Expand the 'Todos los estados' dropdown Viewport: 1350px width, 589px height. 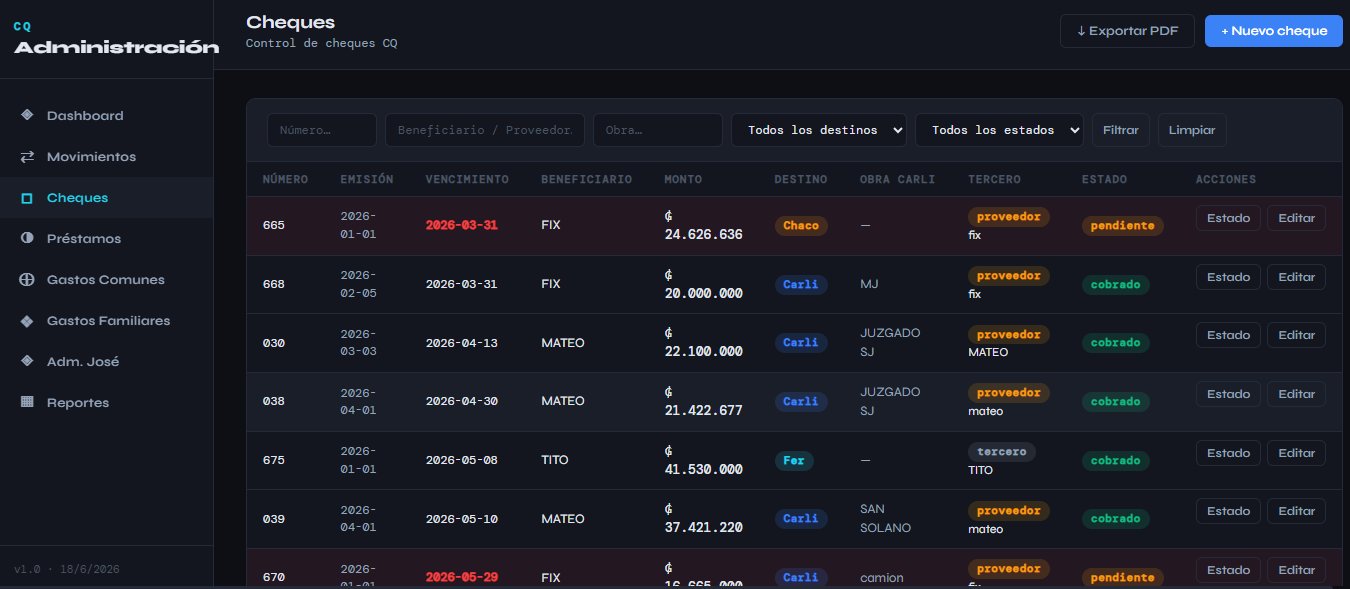pyautogui.click(x=999, y=130)
